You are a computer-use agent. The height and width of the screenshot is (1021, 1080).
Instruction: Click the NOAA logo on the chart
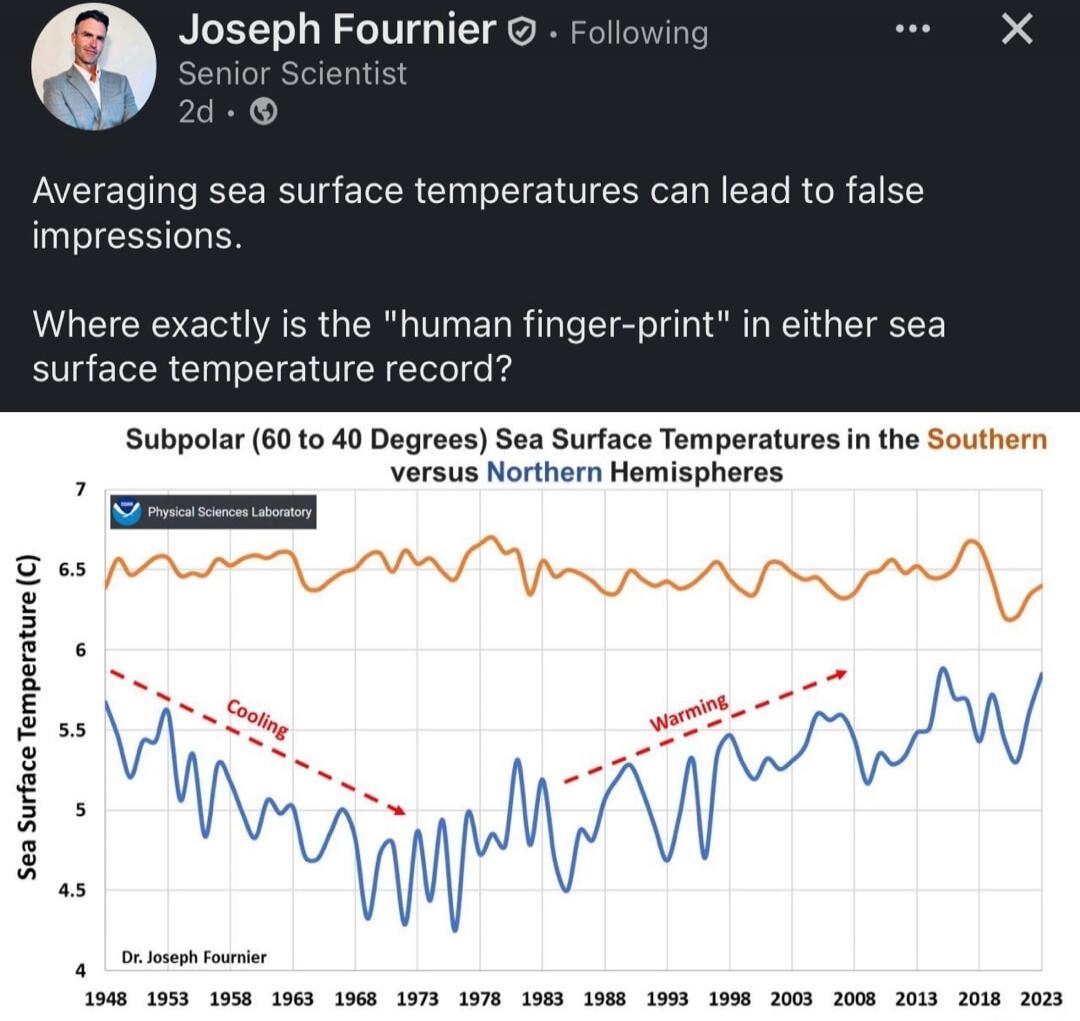click(x=126, y=511)
